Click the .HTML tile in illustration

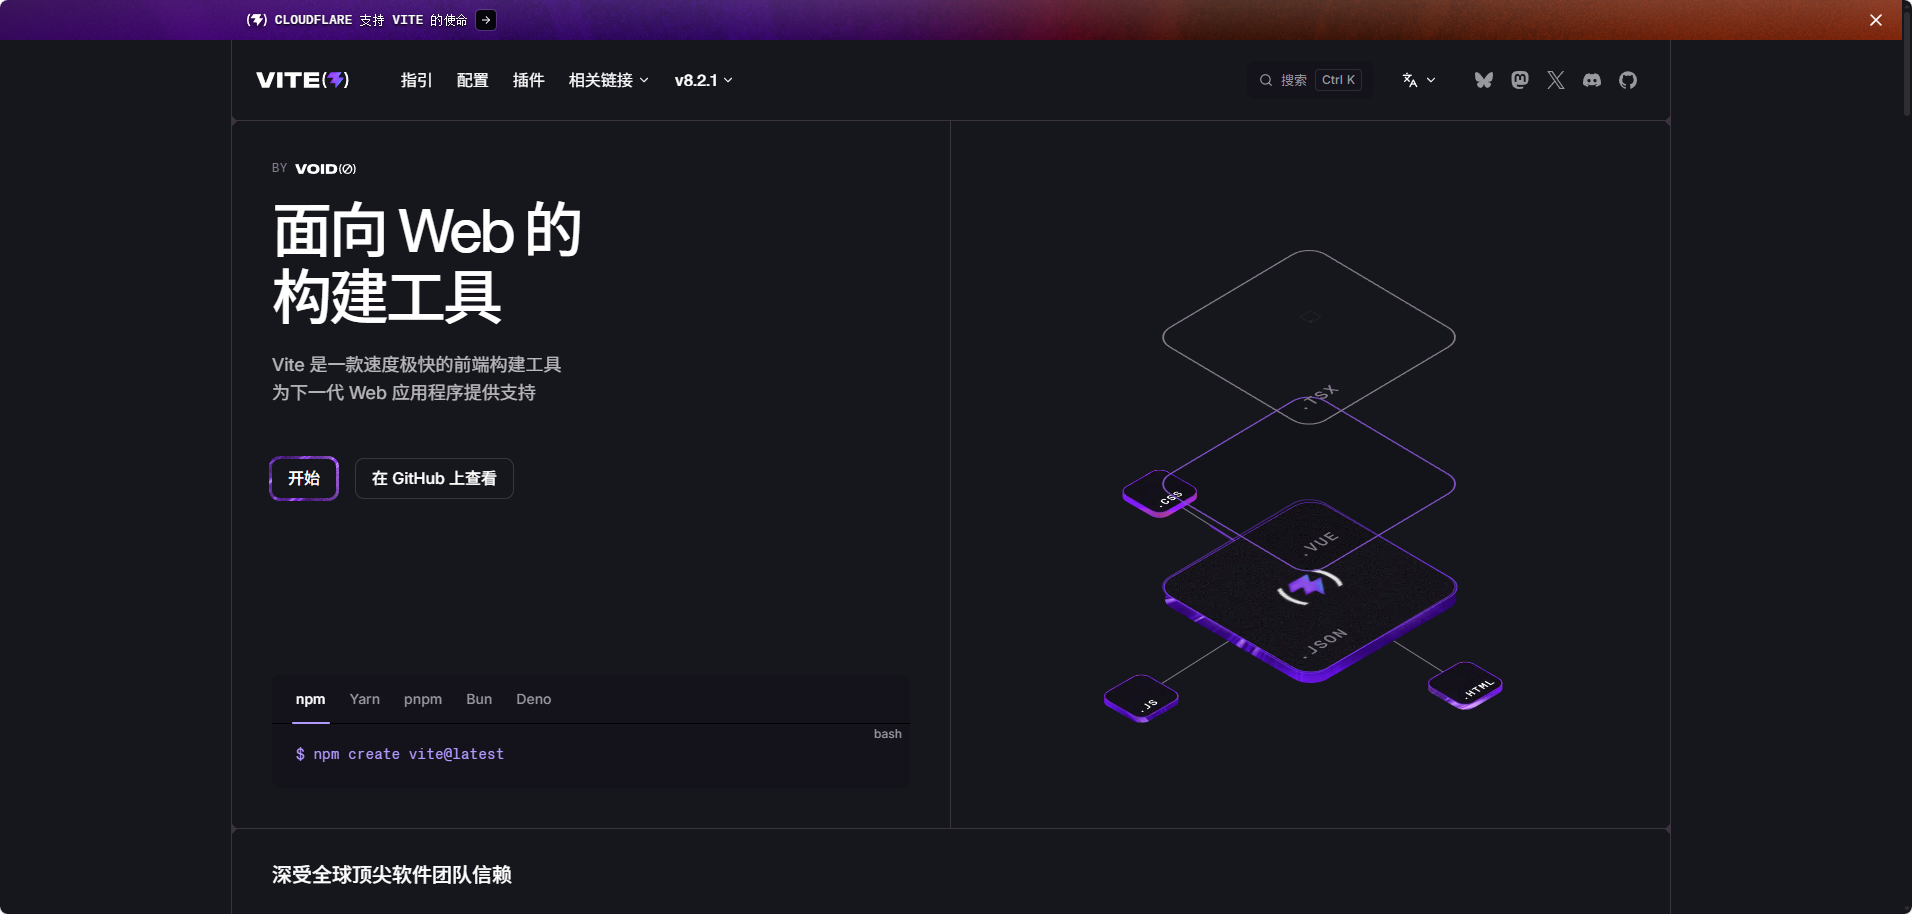pyautogui.click(x=1465, y=685)
